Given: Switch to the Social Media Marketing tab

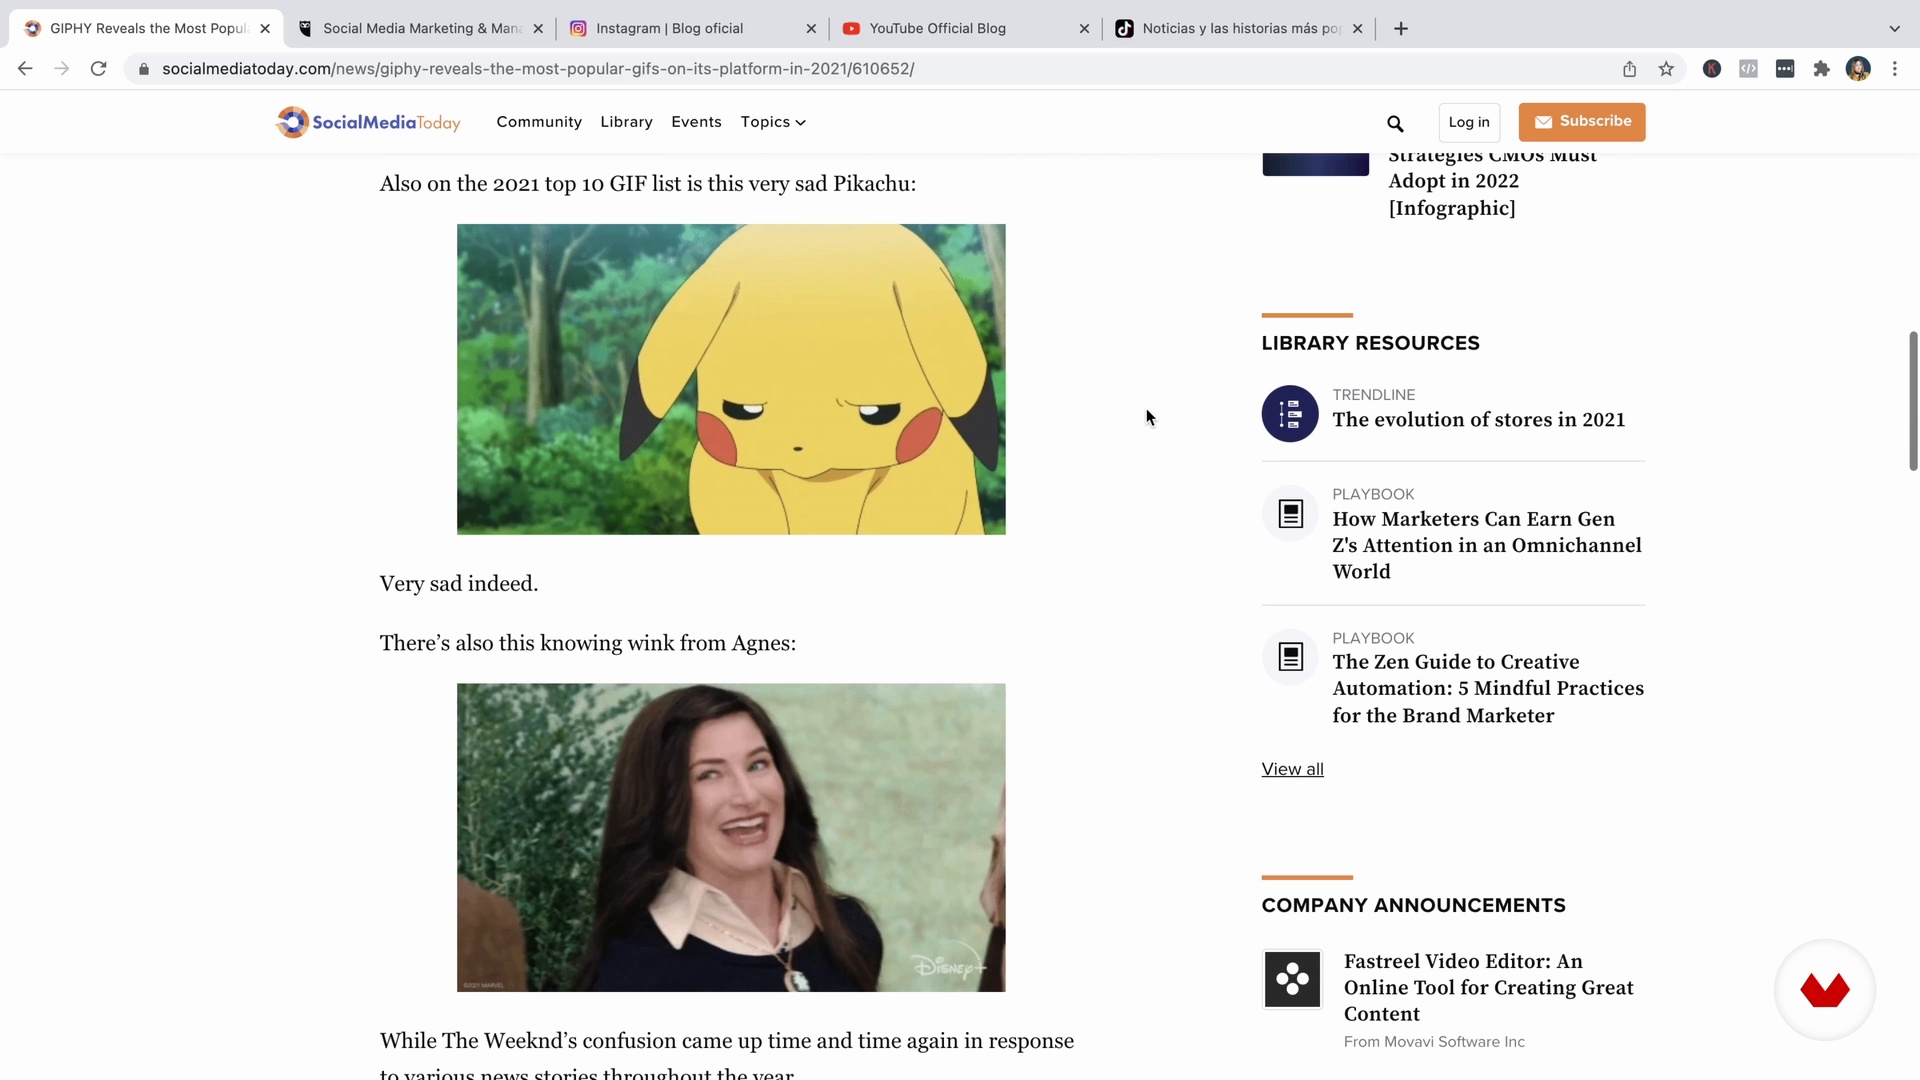Looking at the screenshot, I should pyautogui.click(x=420, y=29).
